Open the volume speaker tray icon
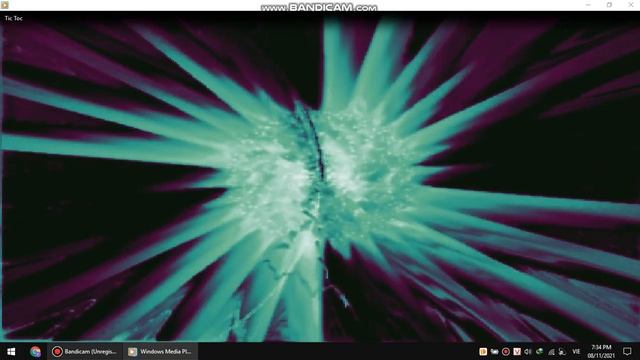Viewport: 640px width, 360px height. click(528, 351)
